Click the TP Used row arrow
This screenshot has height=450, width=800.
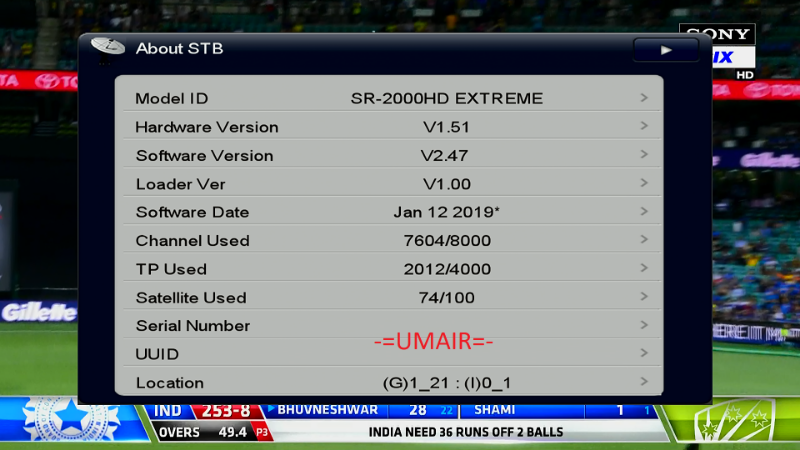(x=645, y=269)
